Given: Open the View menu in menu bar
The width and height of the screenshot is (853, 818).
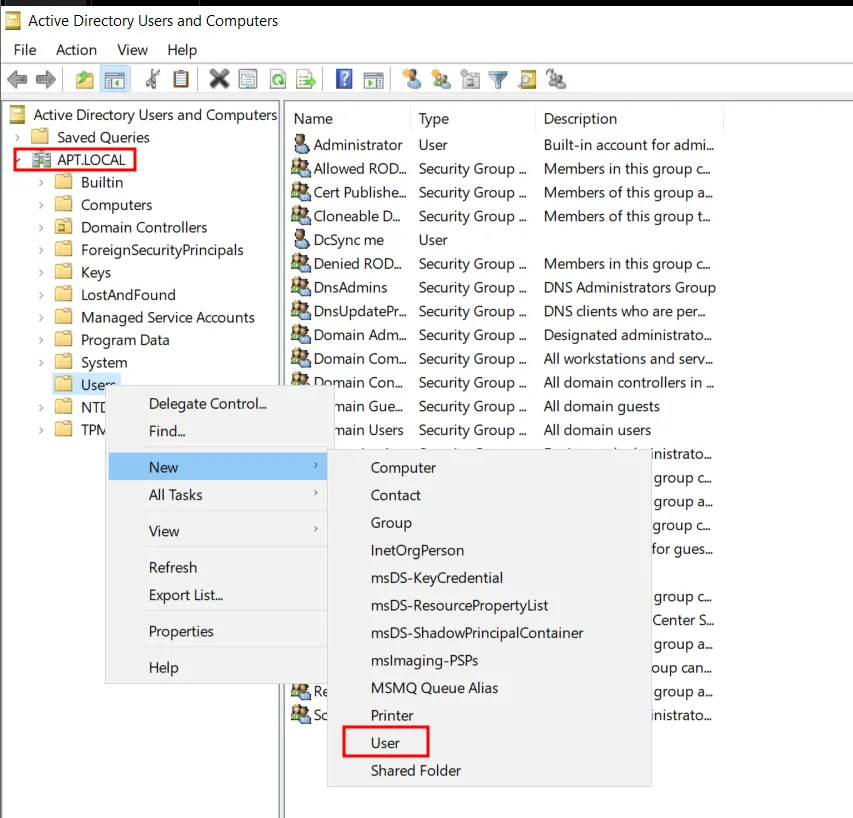Looking at the screenshot, I should tap(132, 50).
